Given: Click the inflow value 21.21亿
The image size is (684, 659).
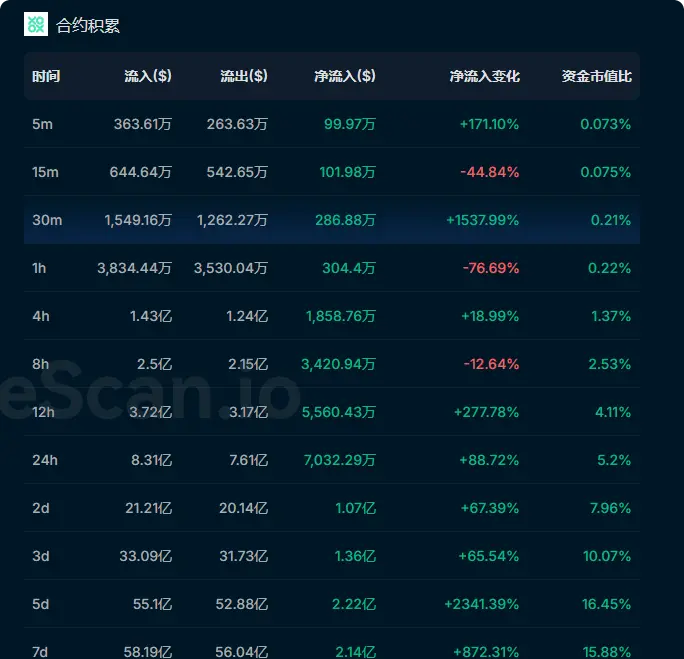Looking at the screenshot, I should 149,508.
